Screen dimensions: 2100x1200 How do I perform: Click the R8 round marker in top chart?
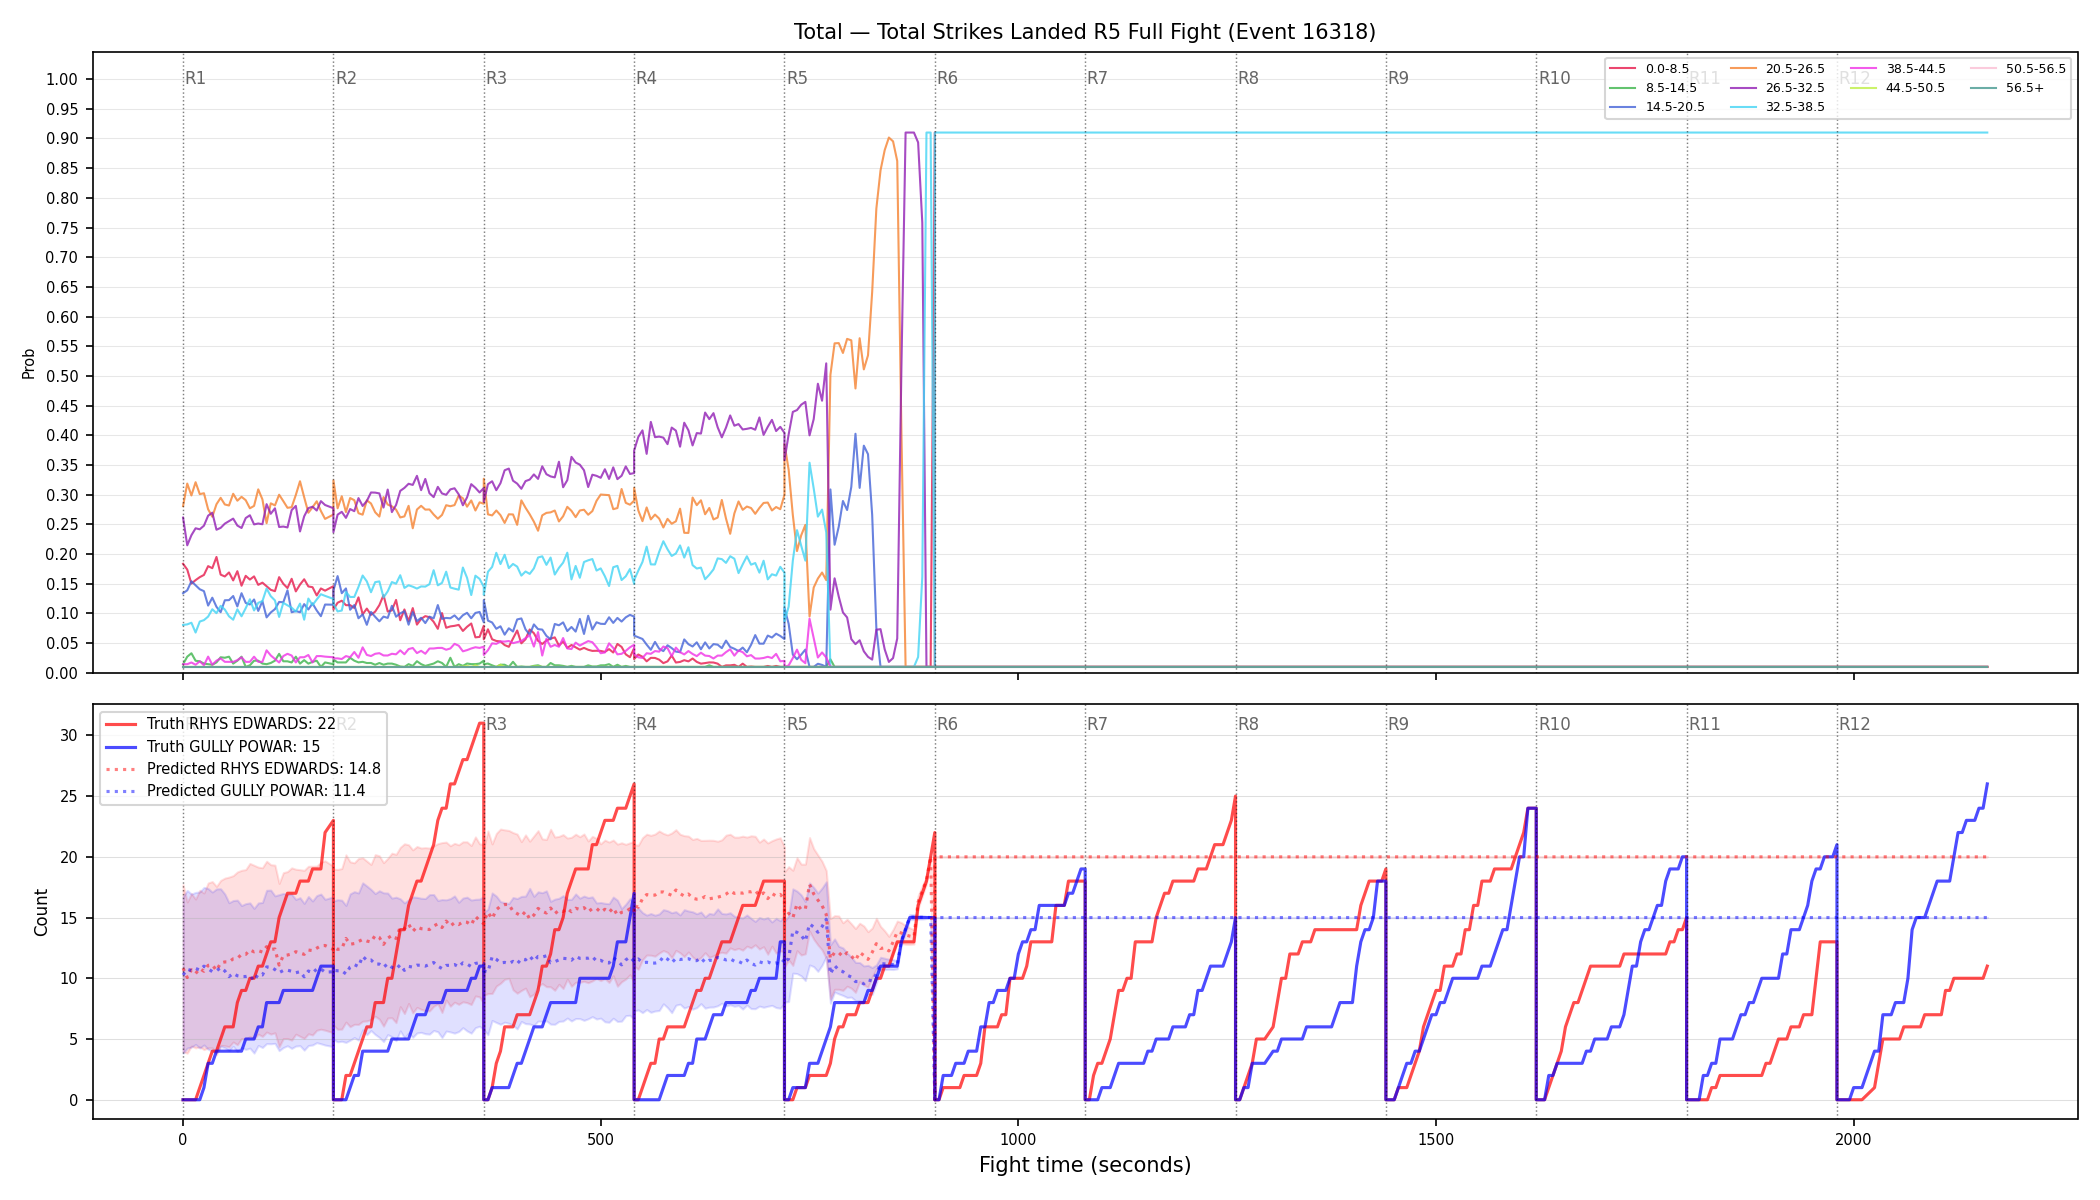tap(1248, 78)
